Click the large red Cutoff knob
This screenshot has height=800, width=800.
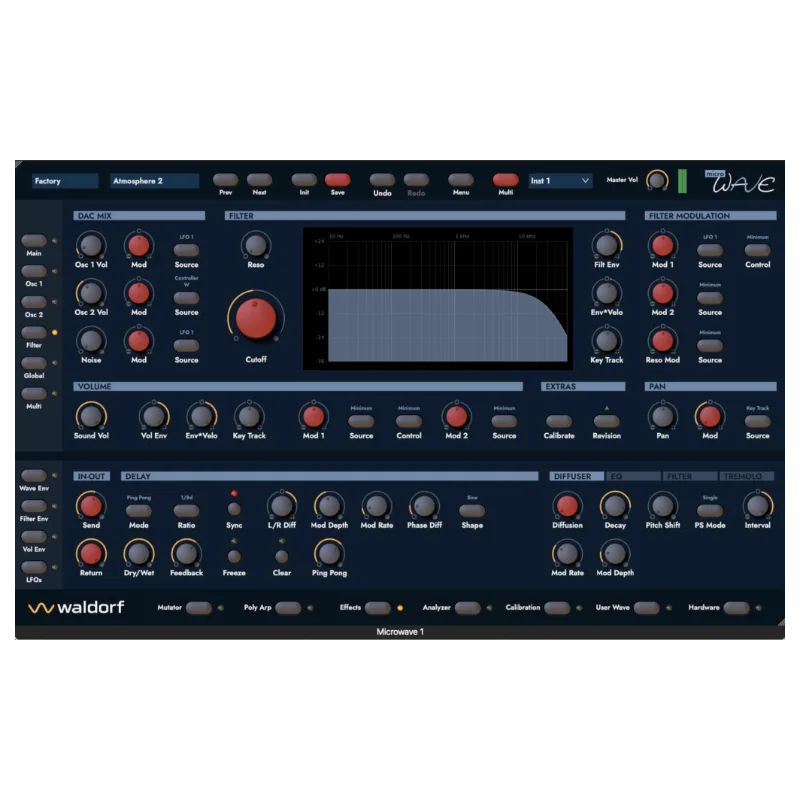[256, 318]
